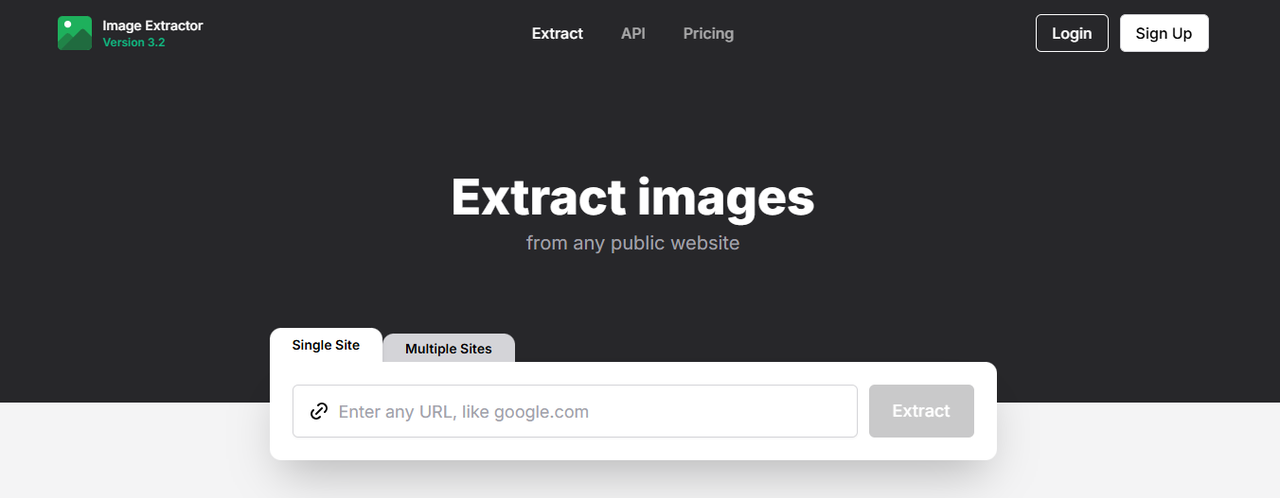This screenshot has width=1280, height=498.
Task: Focus the Enter any URL input field
Action: [x=590, y=411]
